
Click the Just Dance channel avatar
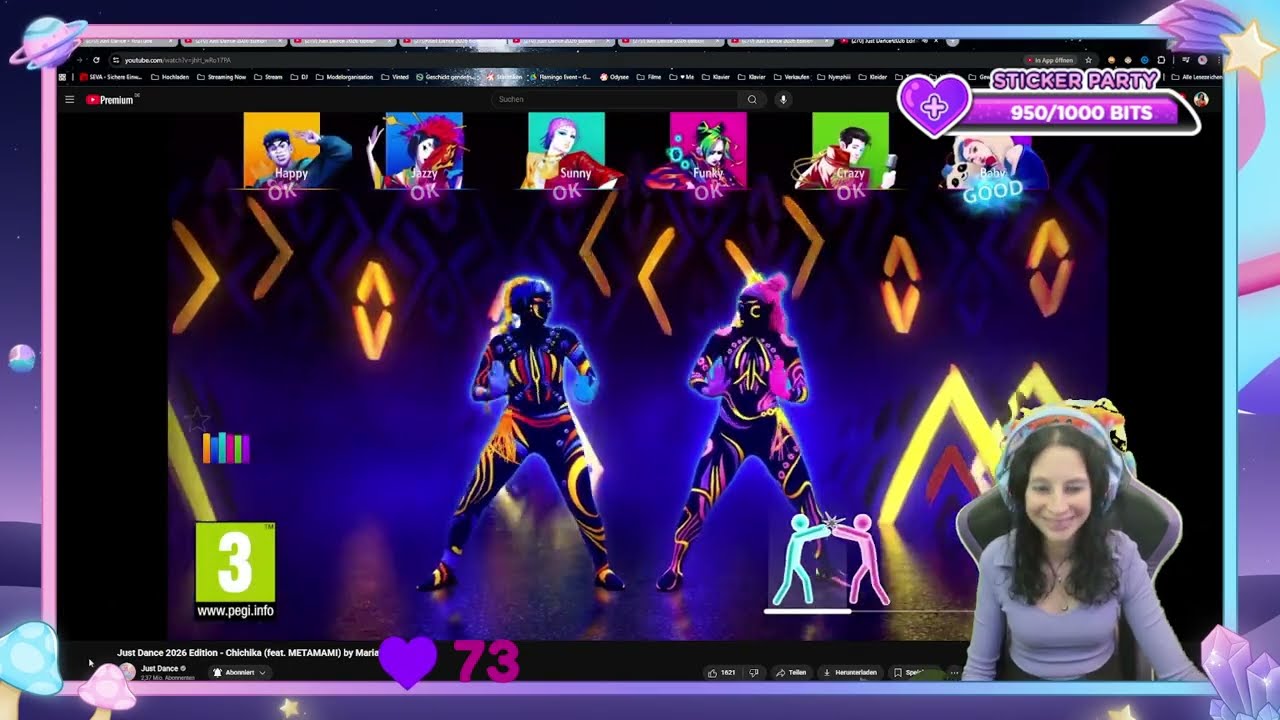127,671
